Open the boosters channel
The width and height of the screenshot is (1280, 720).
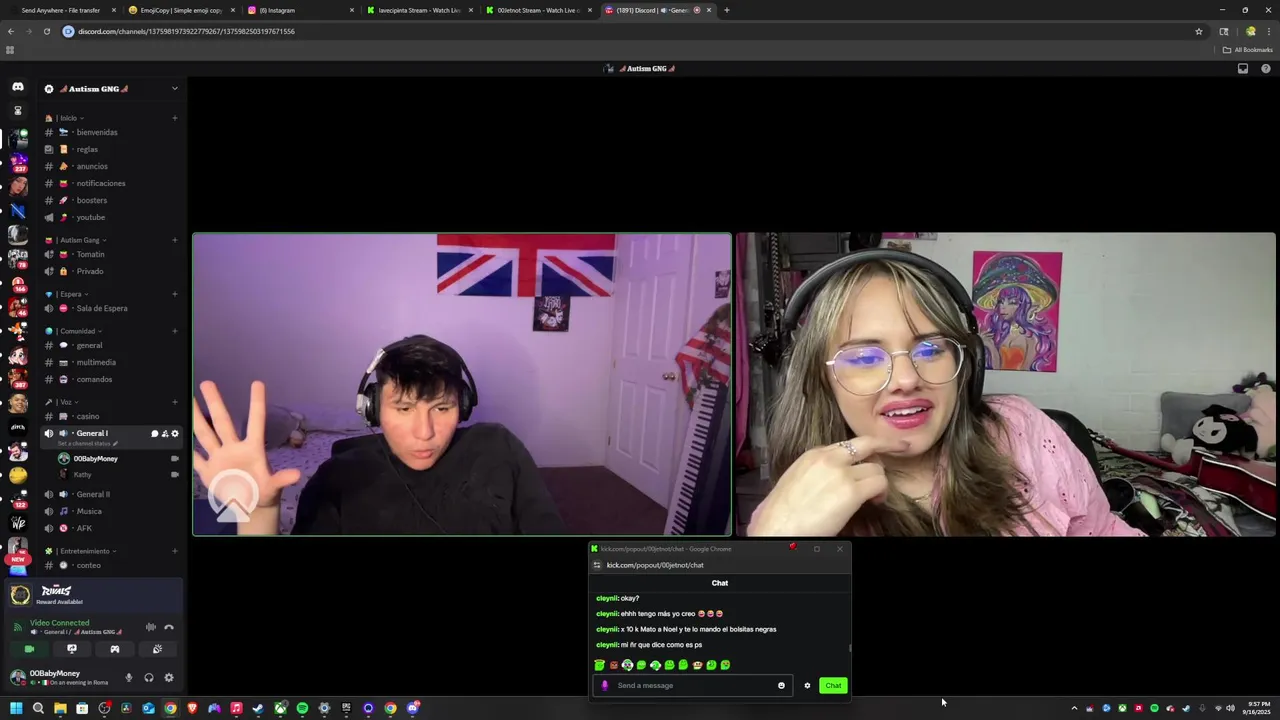[x=110, y=200]
